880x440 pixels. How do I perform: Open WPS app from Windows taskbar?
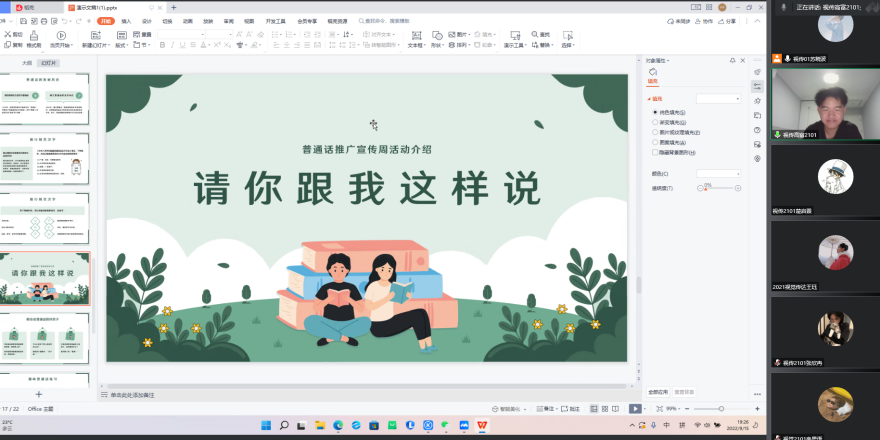pyautogui.click(x=482, y=425)
